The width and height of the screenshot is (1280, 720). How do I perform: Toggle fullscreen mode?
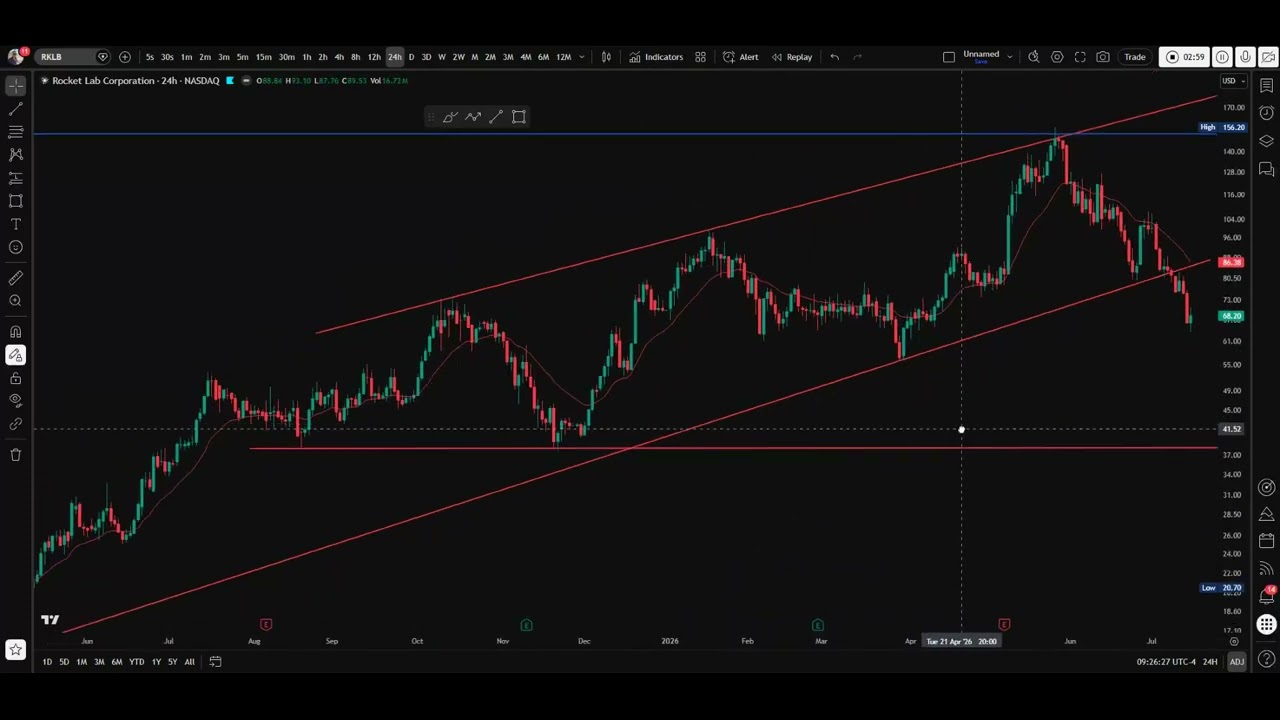click(1080, 57)
